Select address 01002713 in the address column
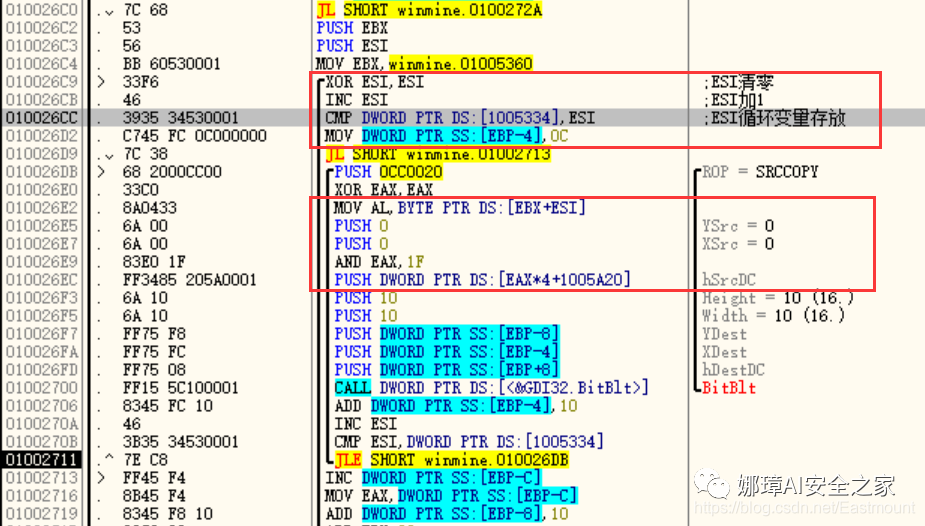The image size is (925, 526). click(42, 478)
